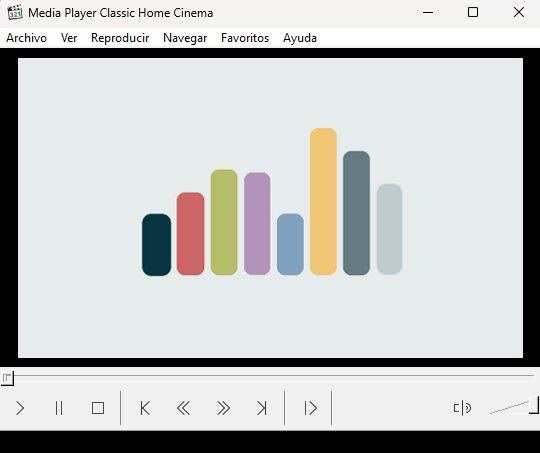Image resolution: width=540 pixels, height=453 pixels.
Task: Mute audio using the speaker icon
Action: point(462,408)
